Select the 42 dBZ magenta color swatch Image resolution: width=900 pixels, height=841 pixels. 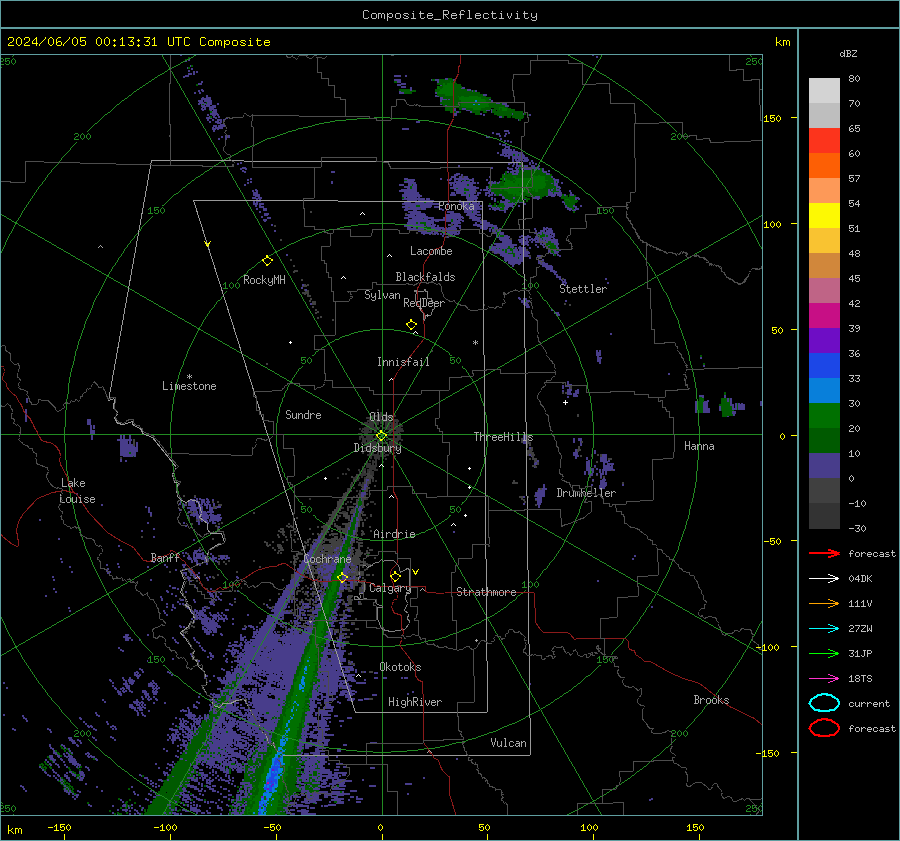tap(824, 315)
